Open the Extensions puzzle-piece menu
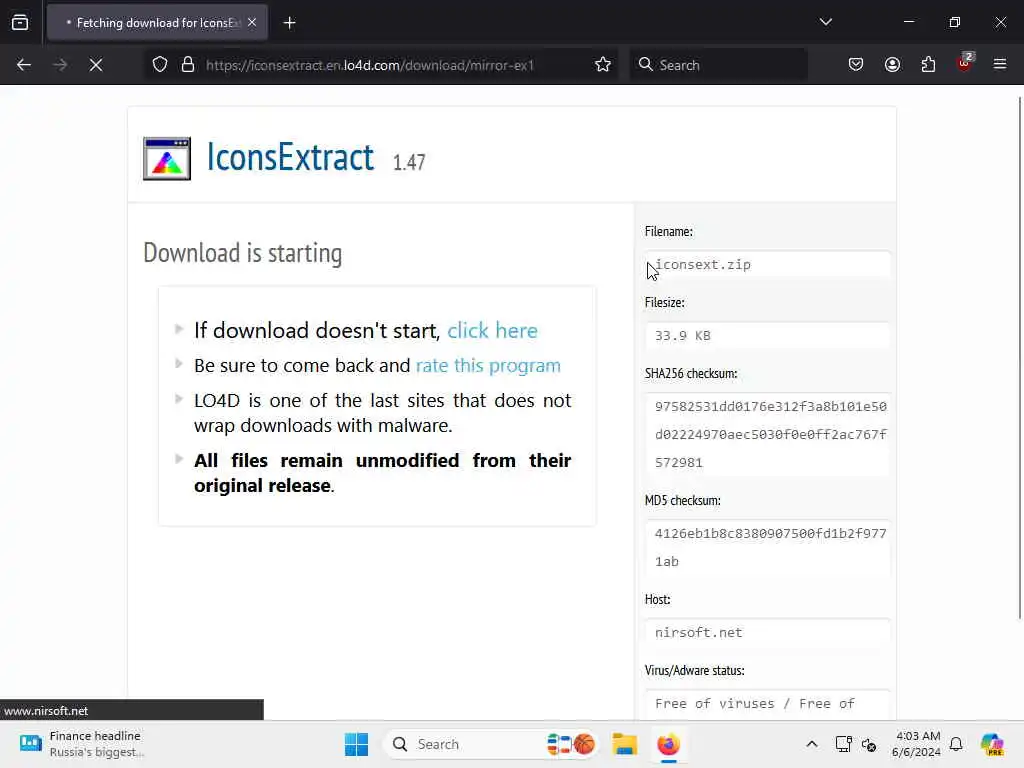Image resolution: width=1024 pixels, height=768 pixels. (928, 65)
